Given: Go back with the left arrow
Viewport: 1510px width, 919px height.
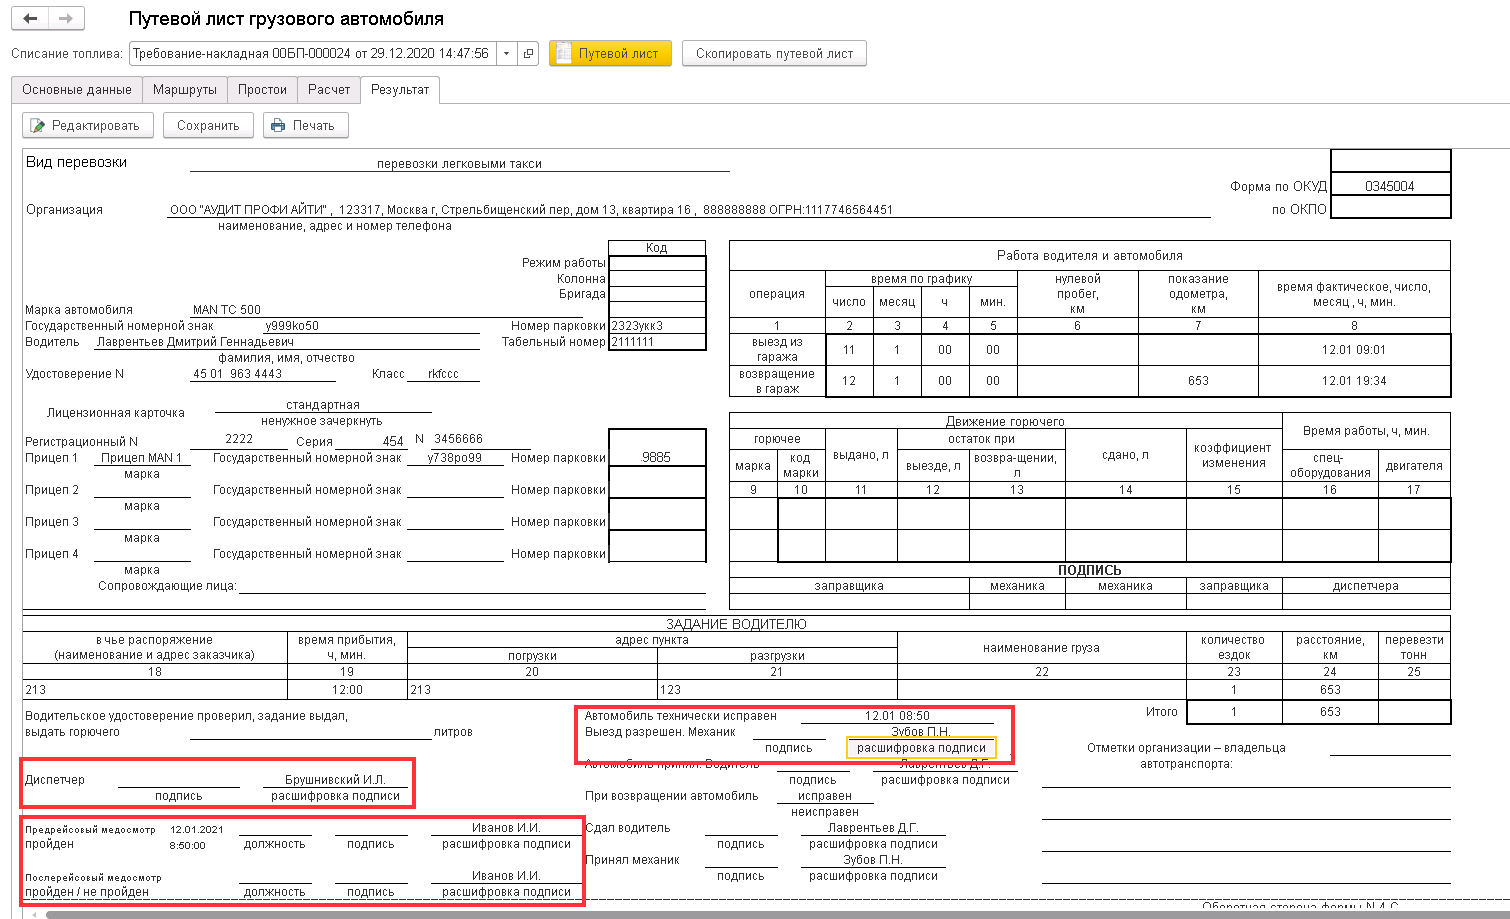Looking at the screenshot, I should click(31, 18).
